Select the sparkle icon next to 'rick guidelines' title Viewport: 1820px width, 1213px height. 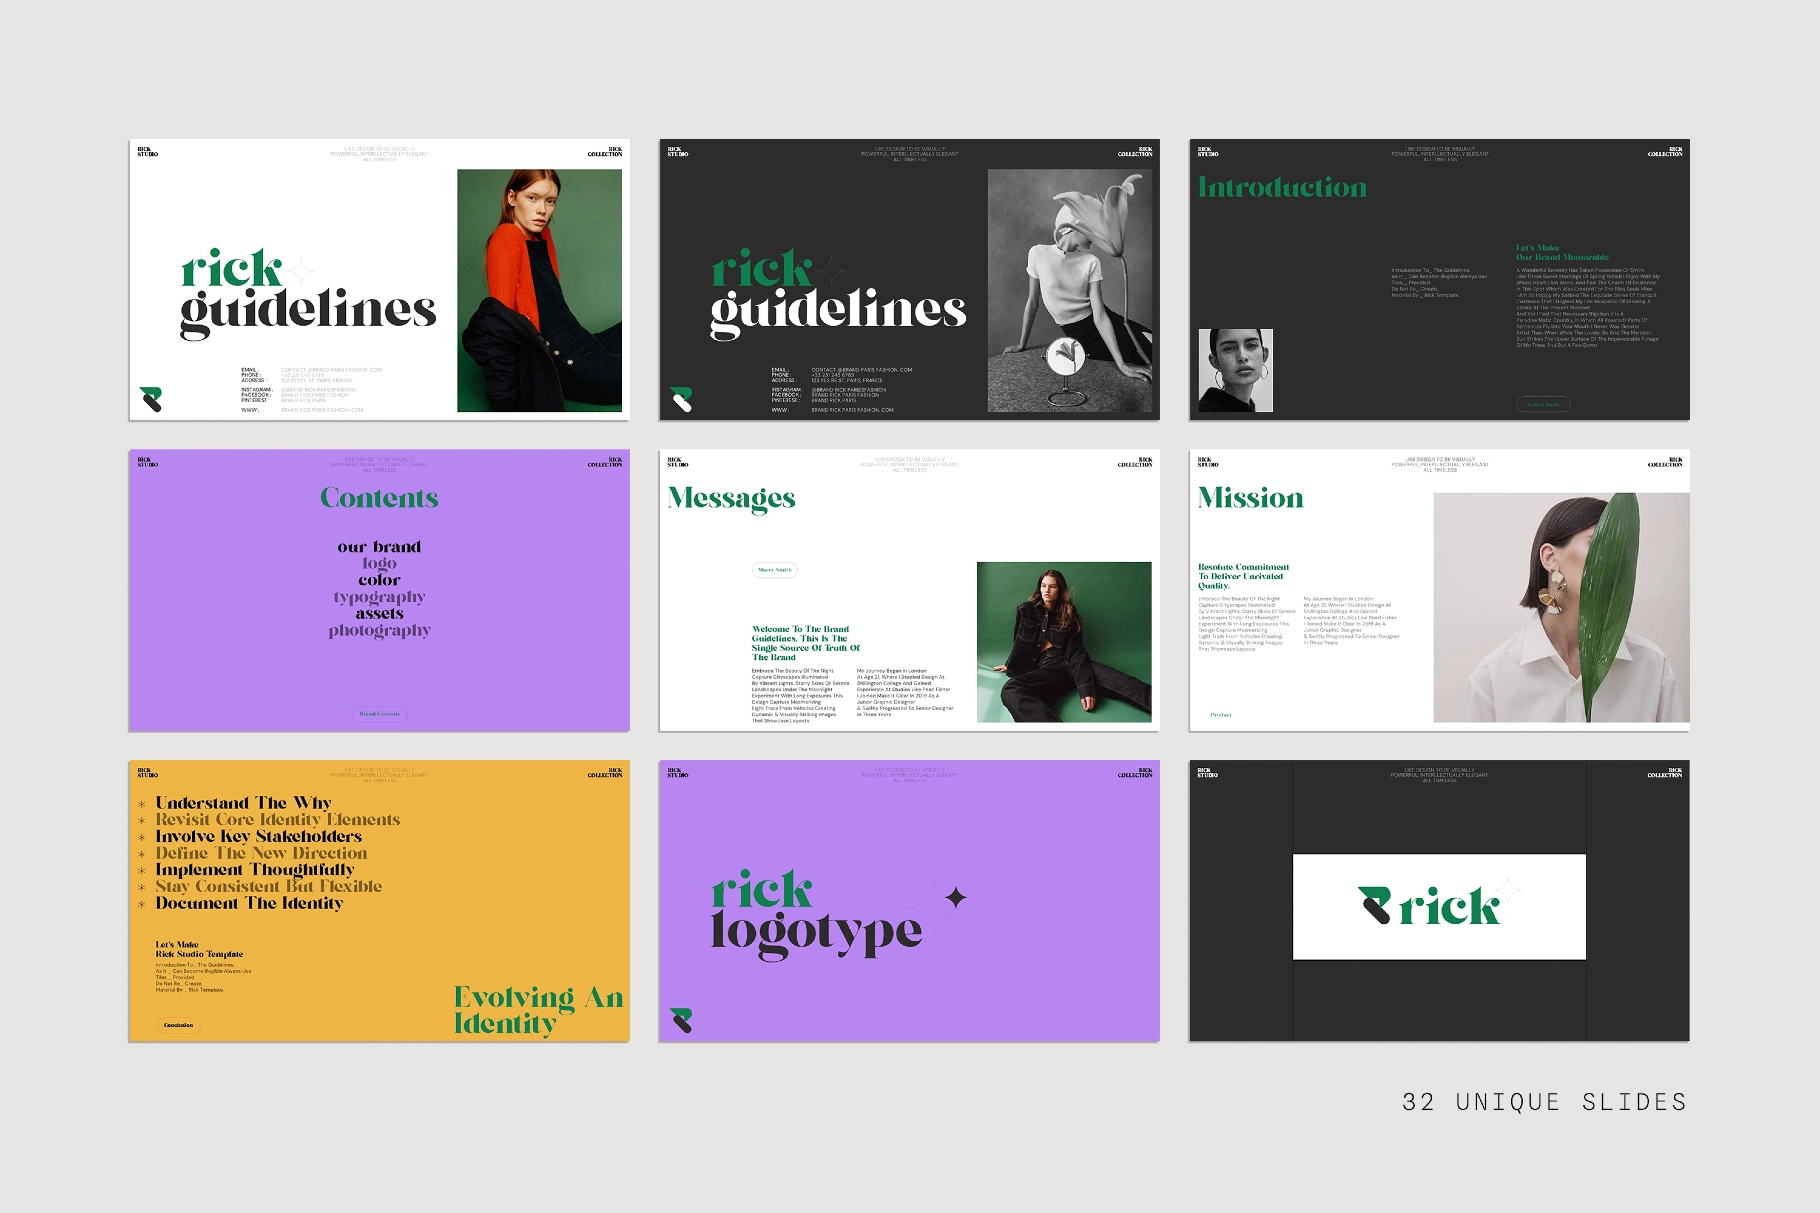pos(301,269)
